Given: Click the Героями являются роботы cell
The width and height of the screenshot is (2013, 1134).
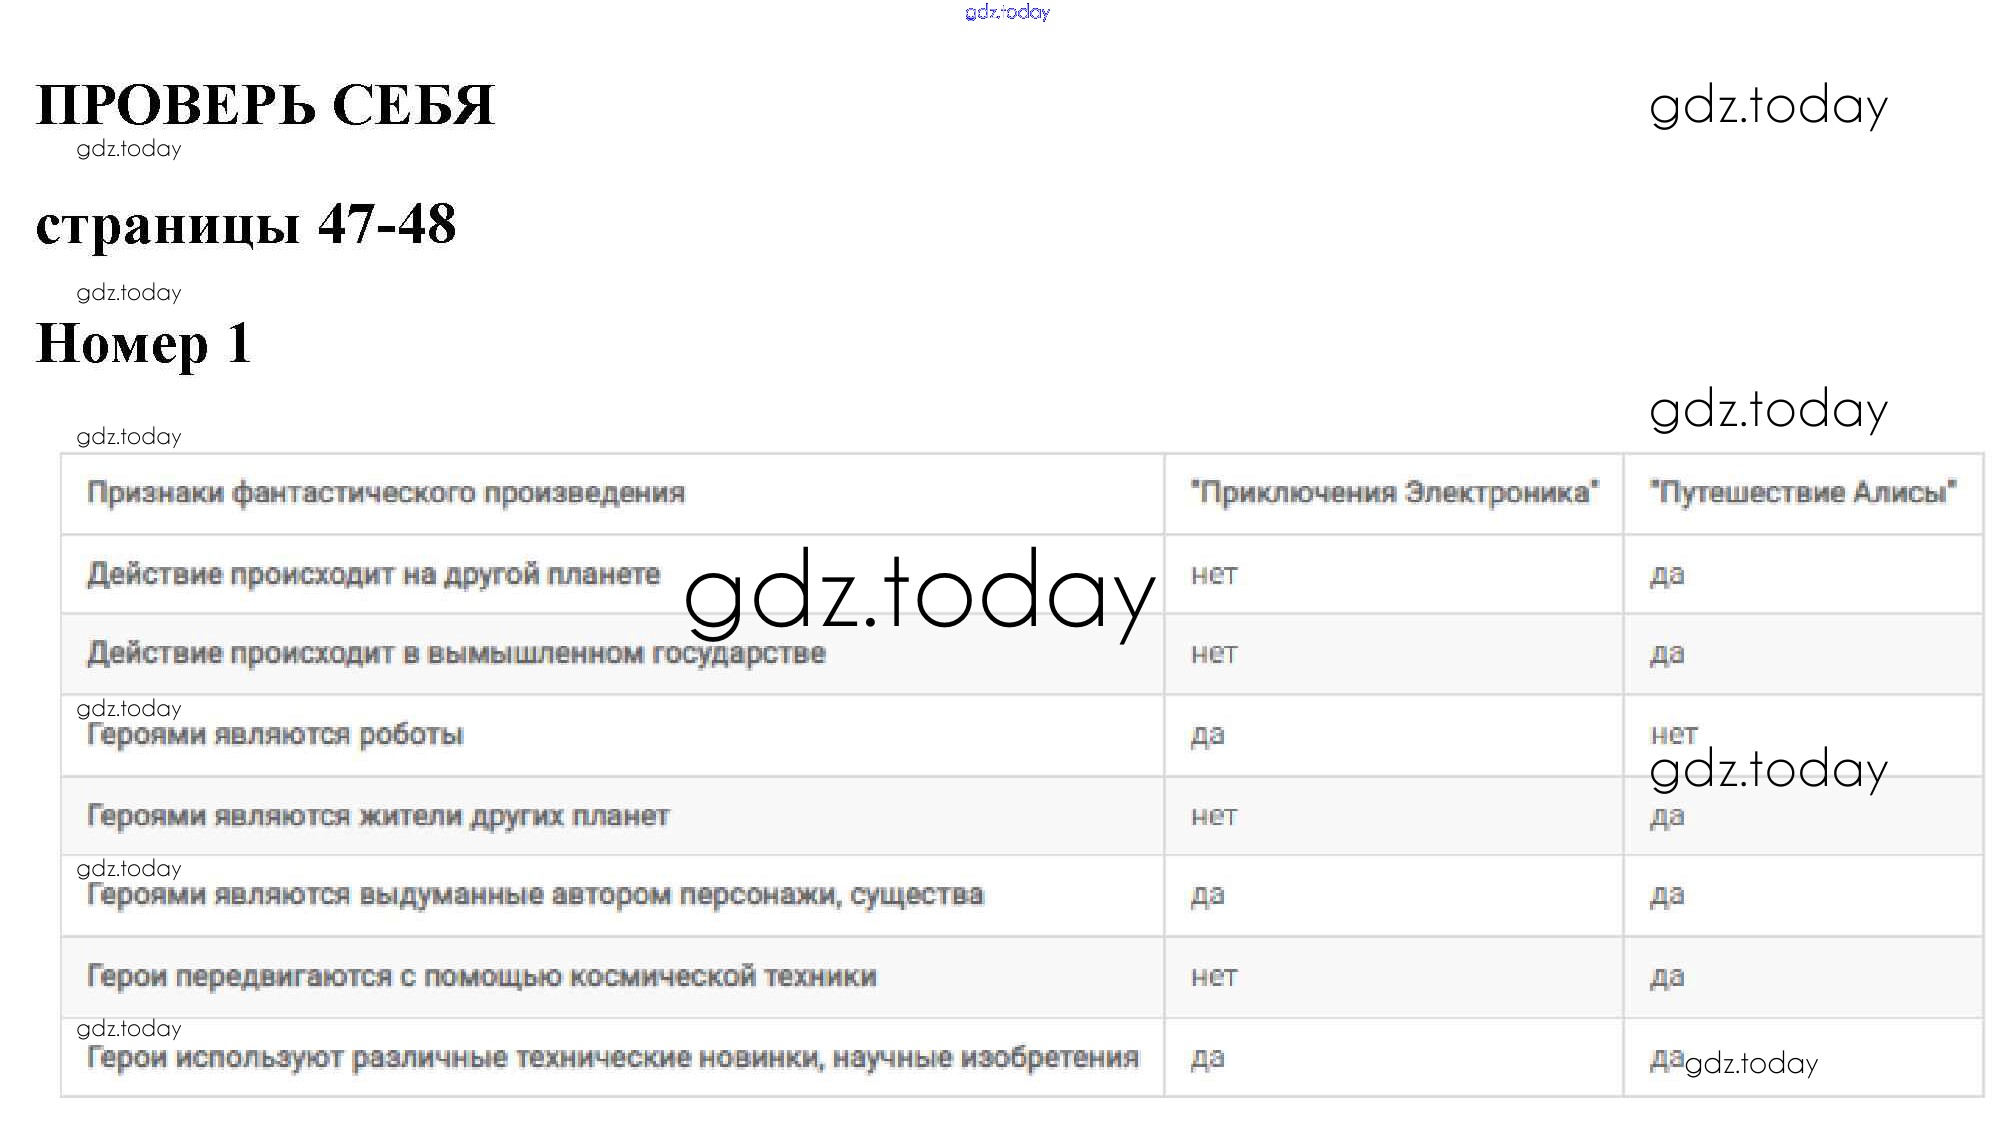Looking at the screenshot, I should [275, 735].
